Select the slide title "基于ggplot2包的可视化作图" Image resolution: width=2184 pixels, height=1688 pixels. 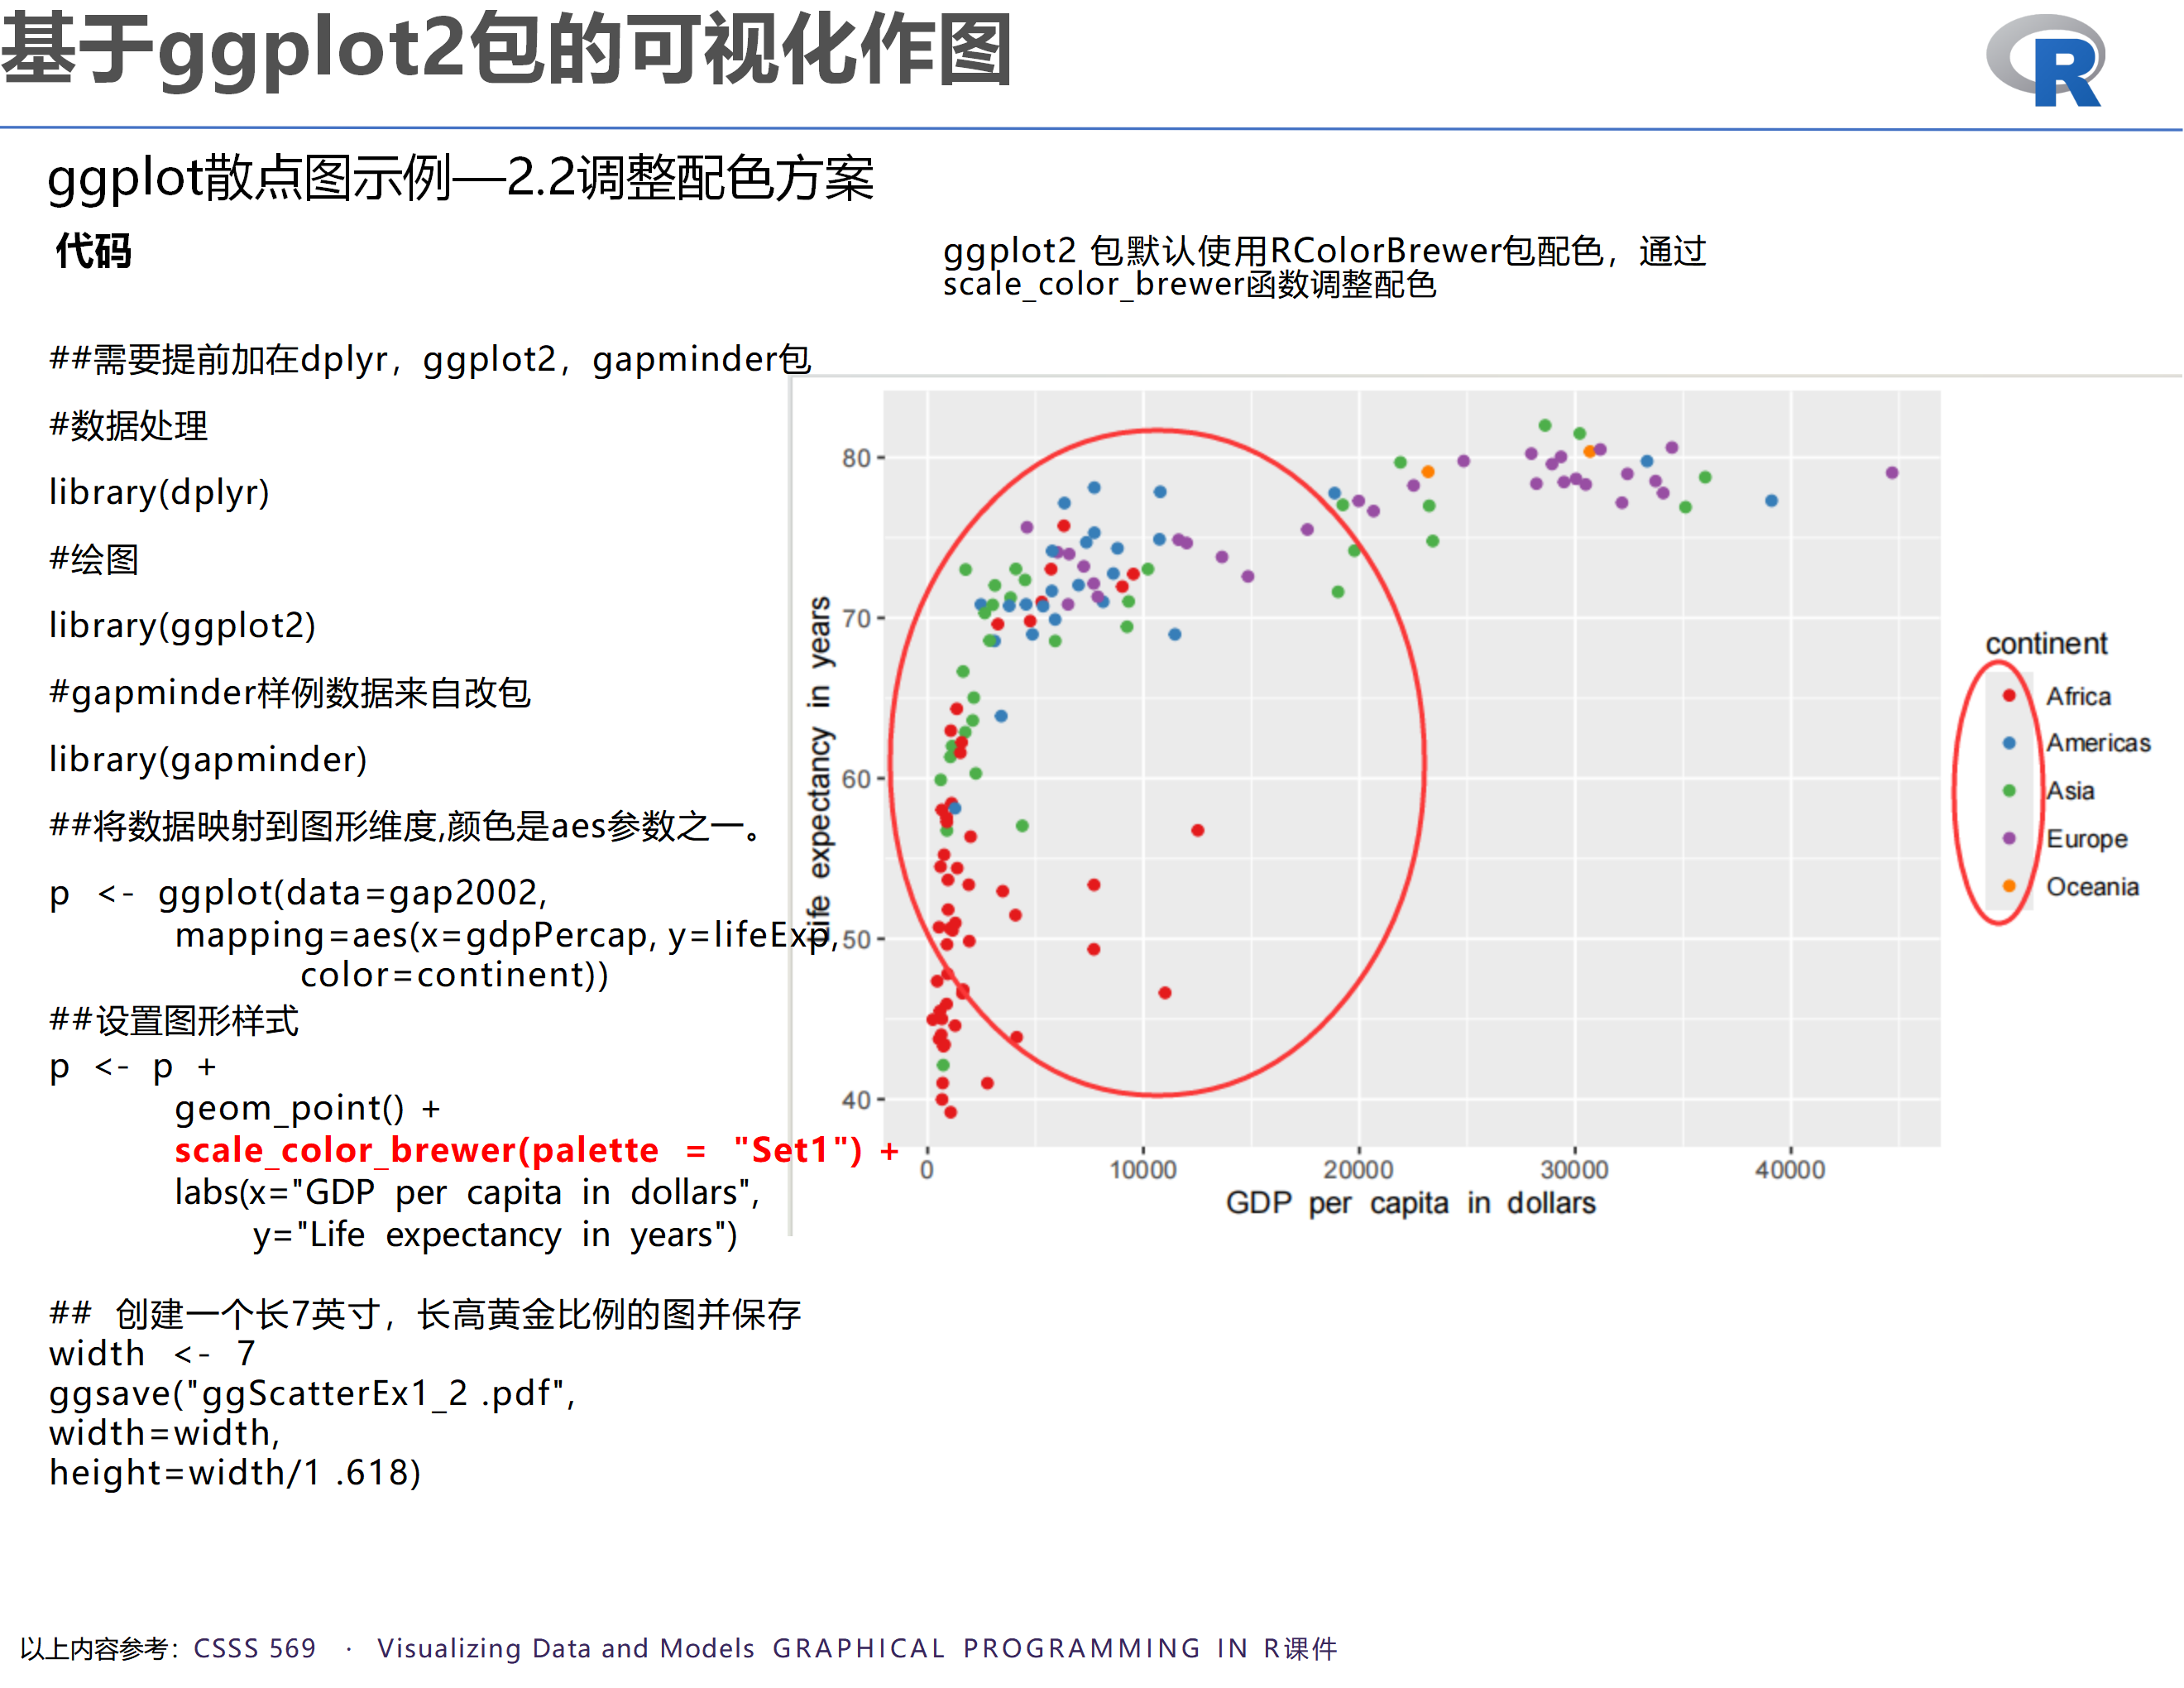507,50
